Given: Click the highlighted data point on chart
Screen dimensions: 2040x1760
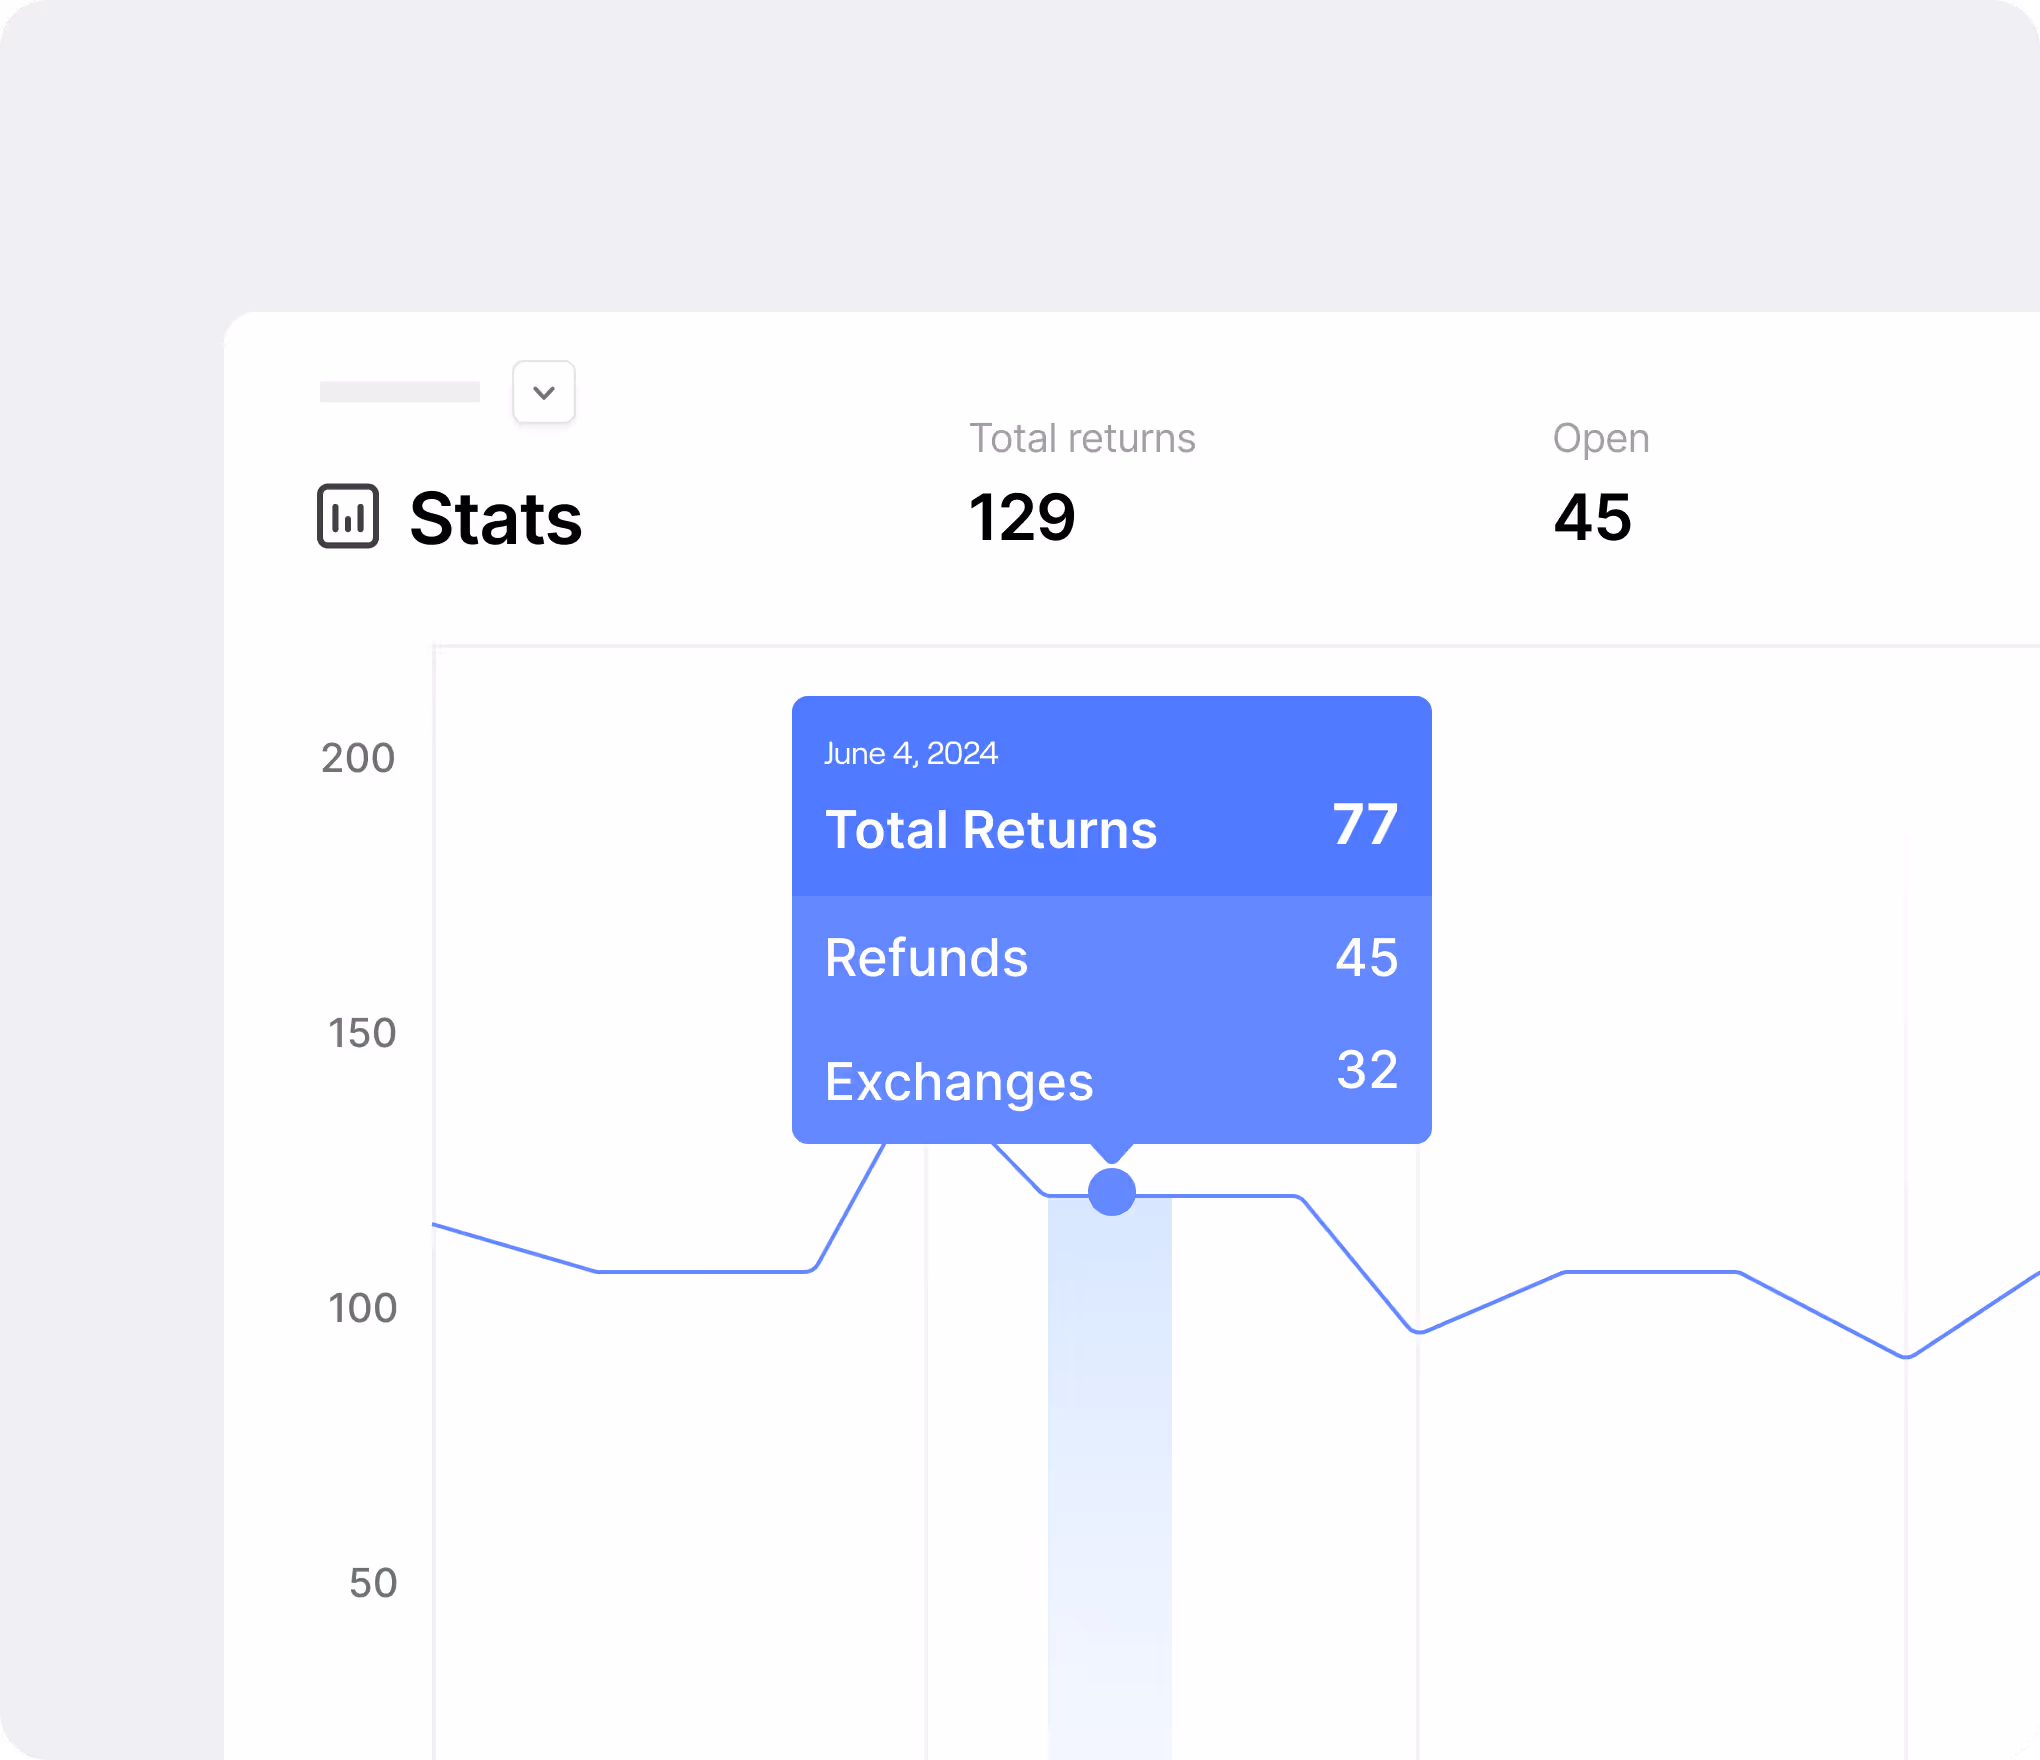Looking at the screenshot, I should click(1111, 1191).
